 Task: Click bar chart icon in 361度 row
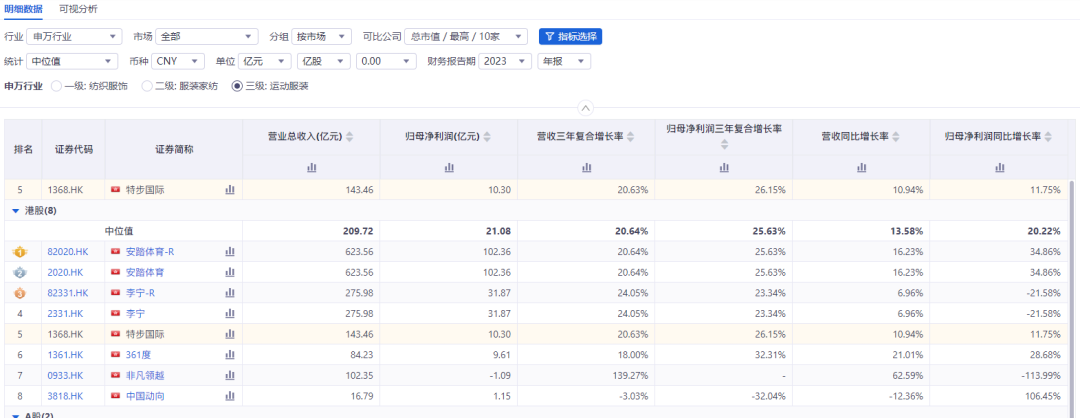tap(230, 355)
